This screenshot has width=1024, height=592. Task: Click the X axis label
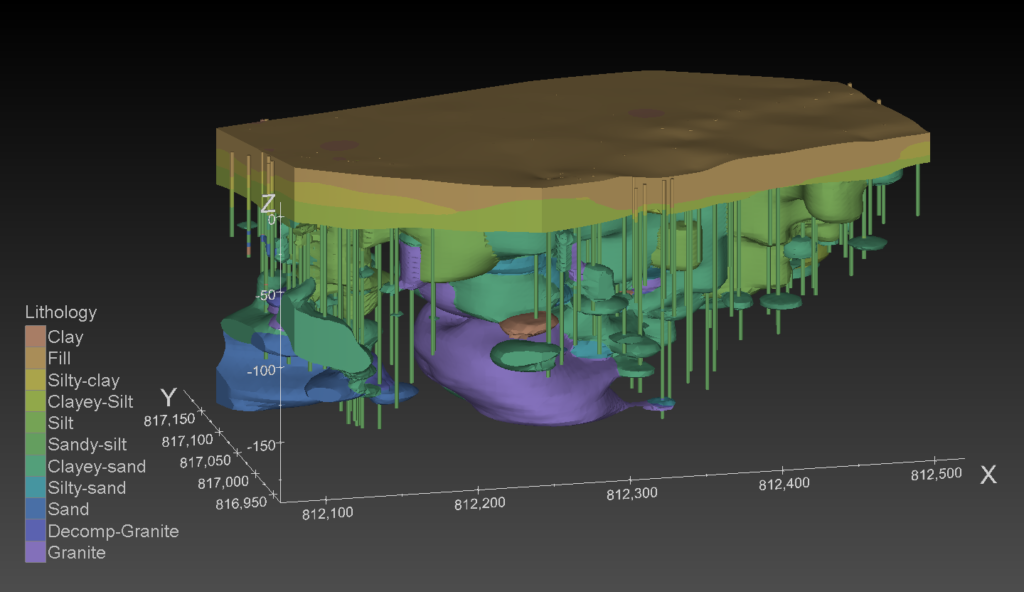[988, 475]
